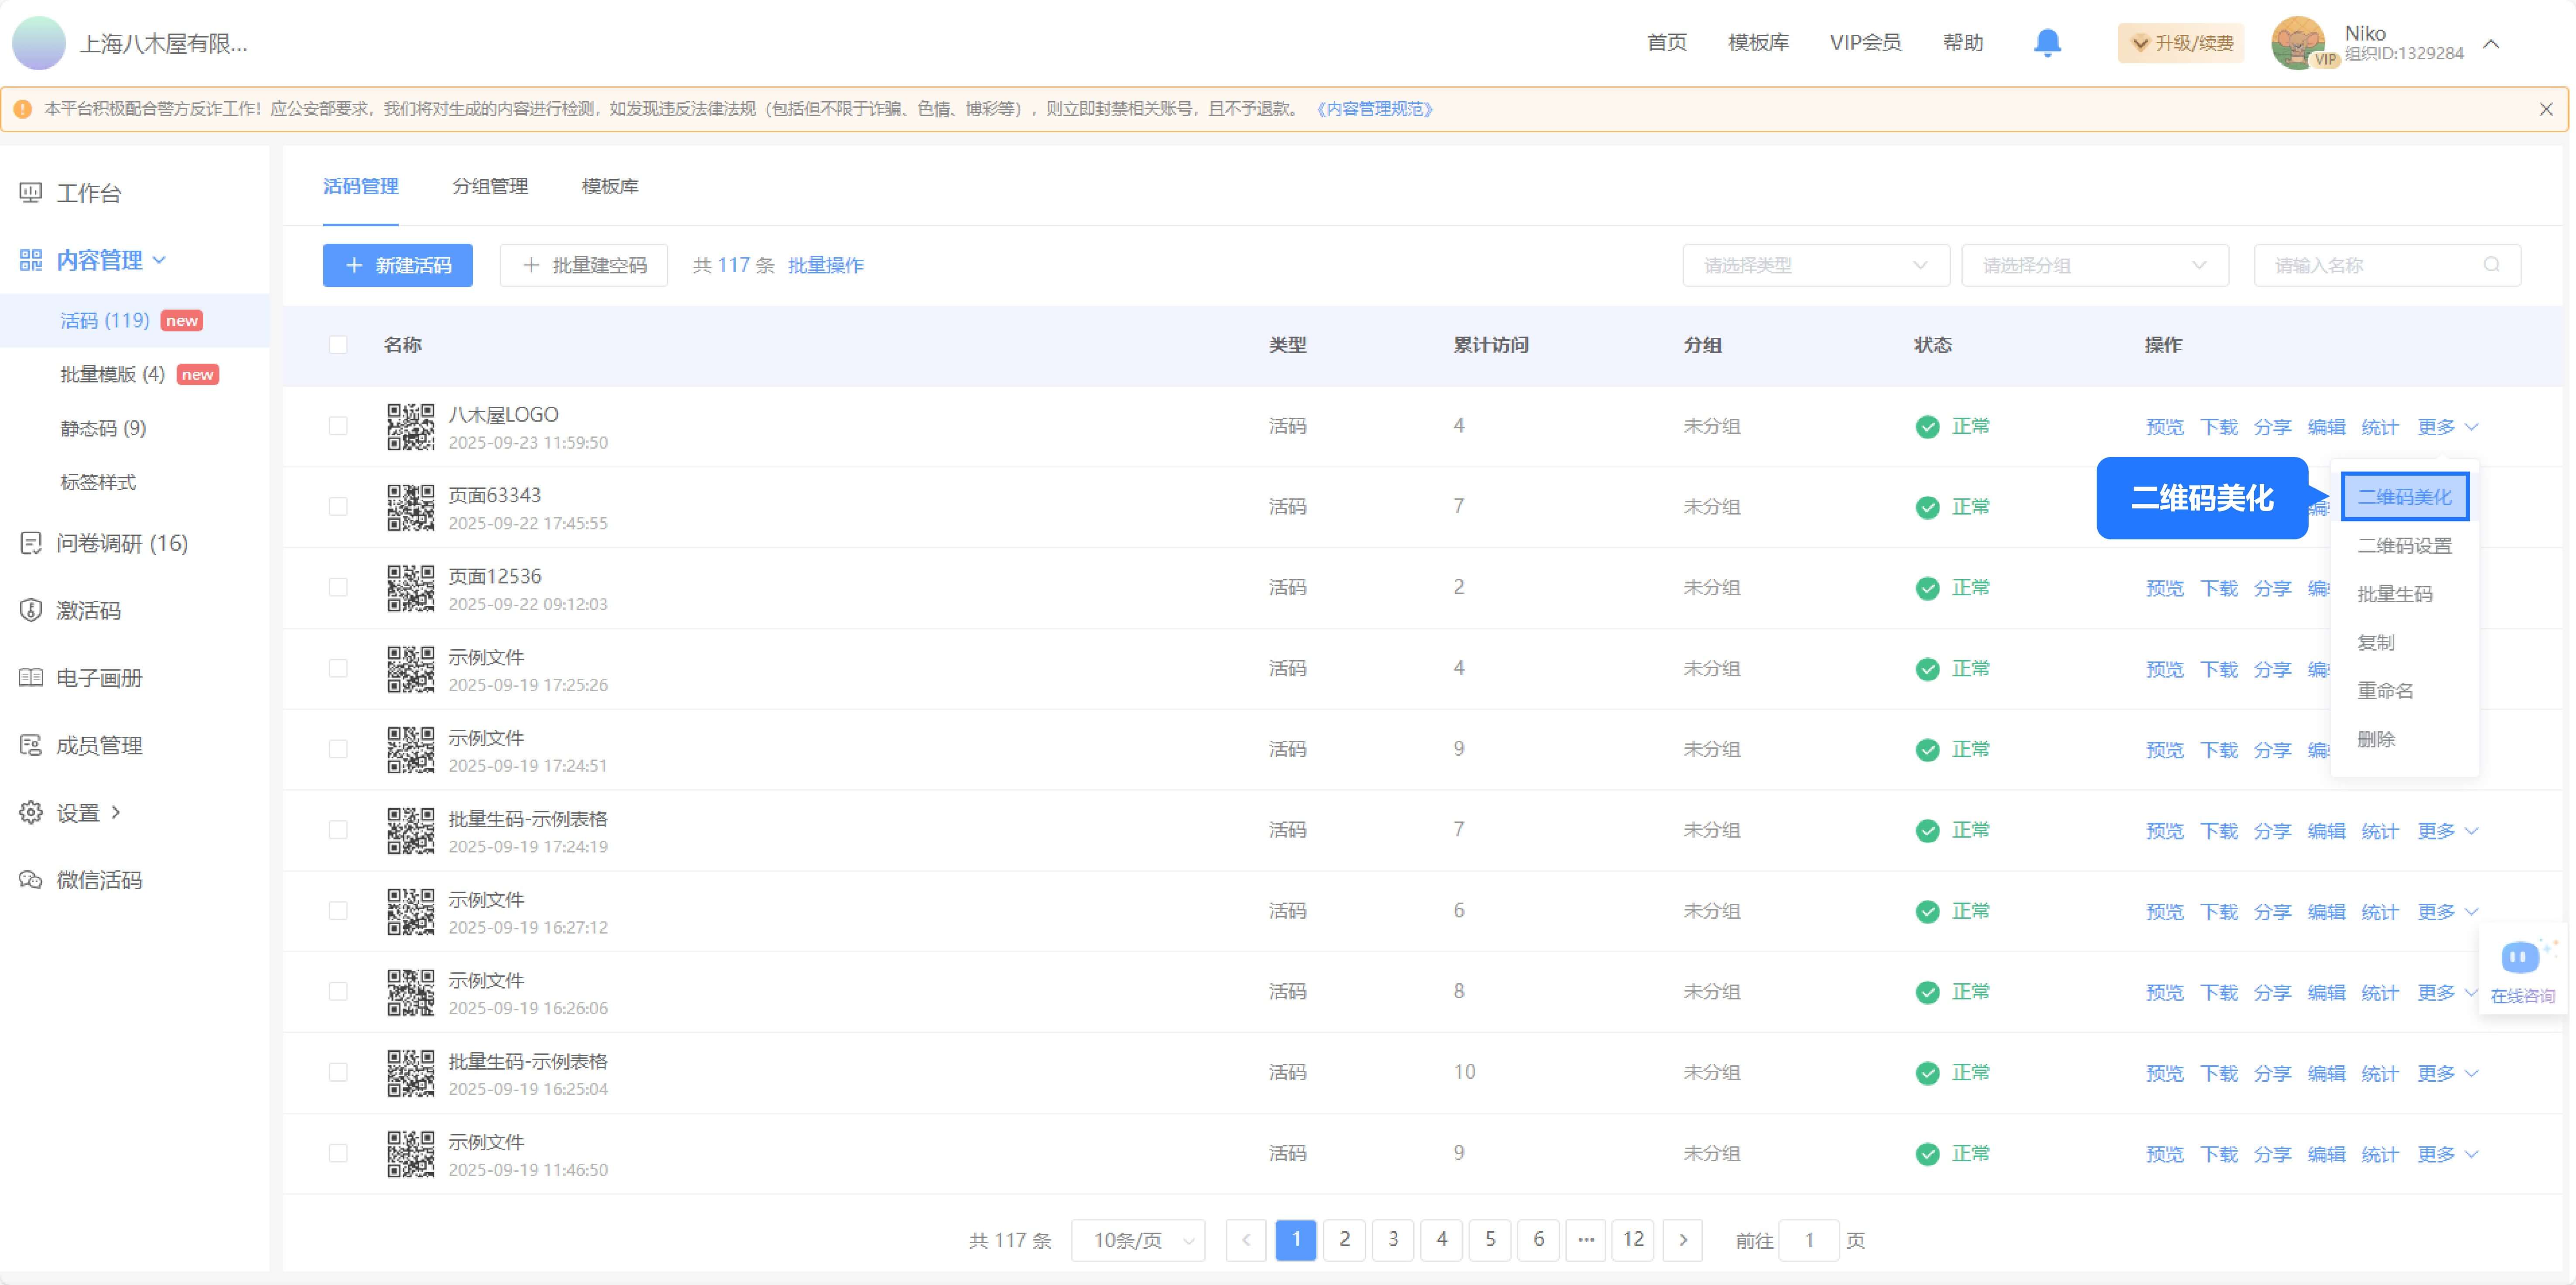Click the 微信活码 WeChat icon
Screen dimensions: 2576x1285
click(x=31, y=880)
